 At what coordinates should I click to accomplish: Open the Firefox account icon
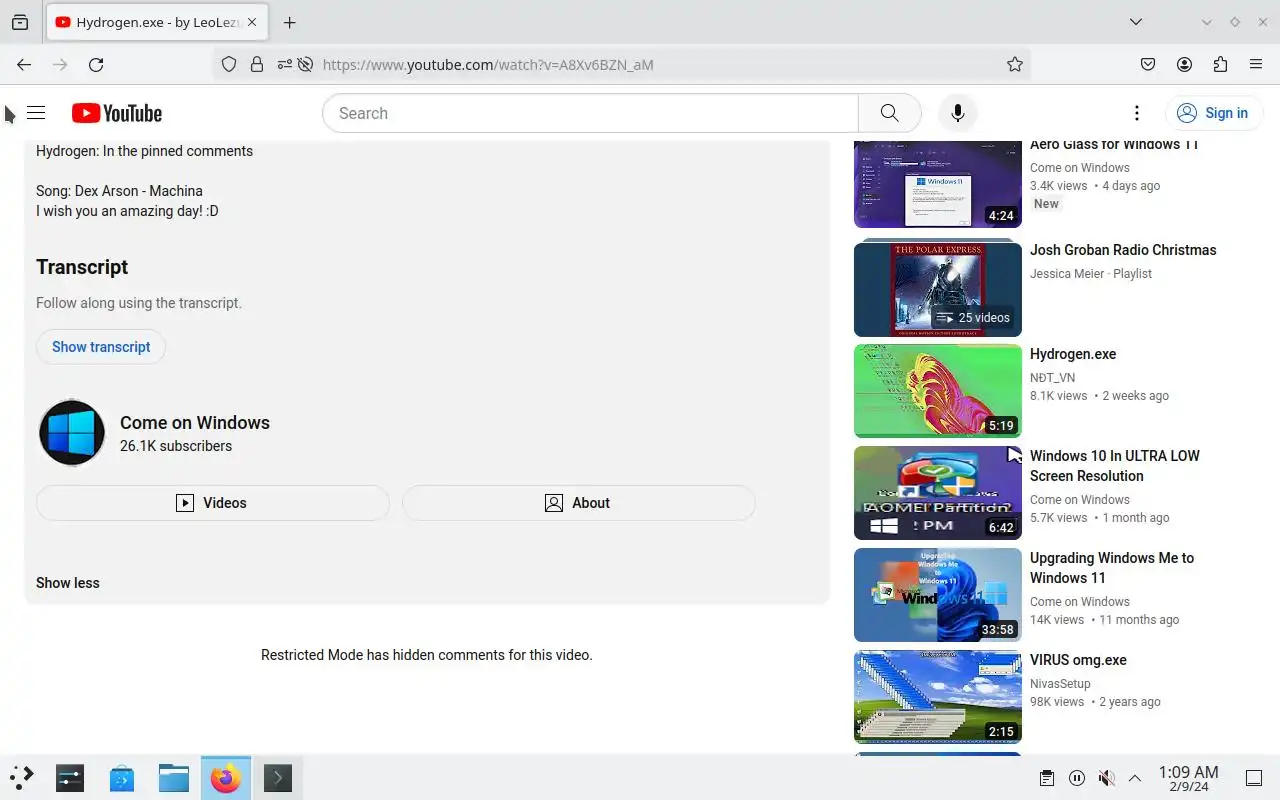click(1184, 64)
